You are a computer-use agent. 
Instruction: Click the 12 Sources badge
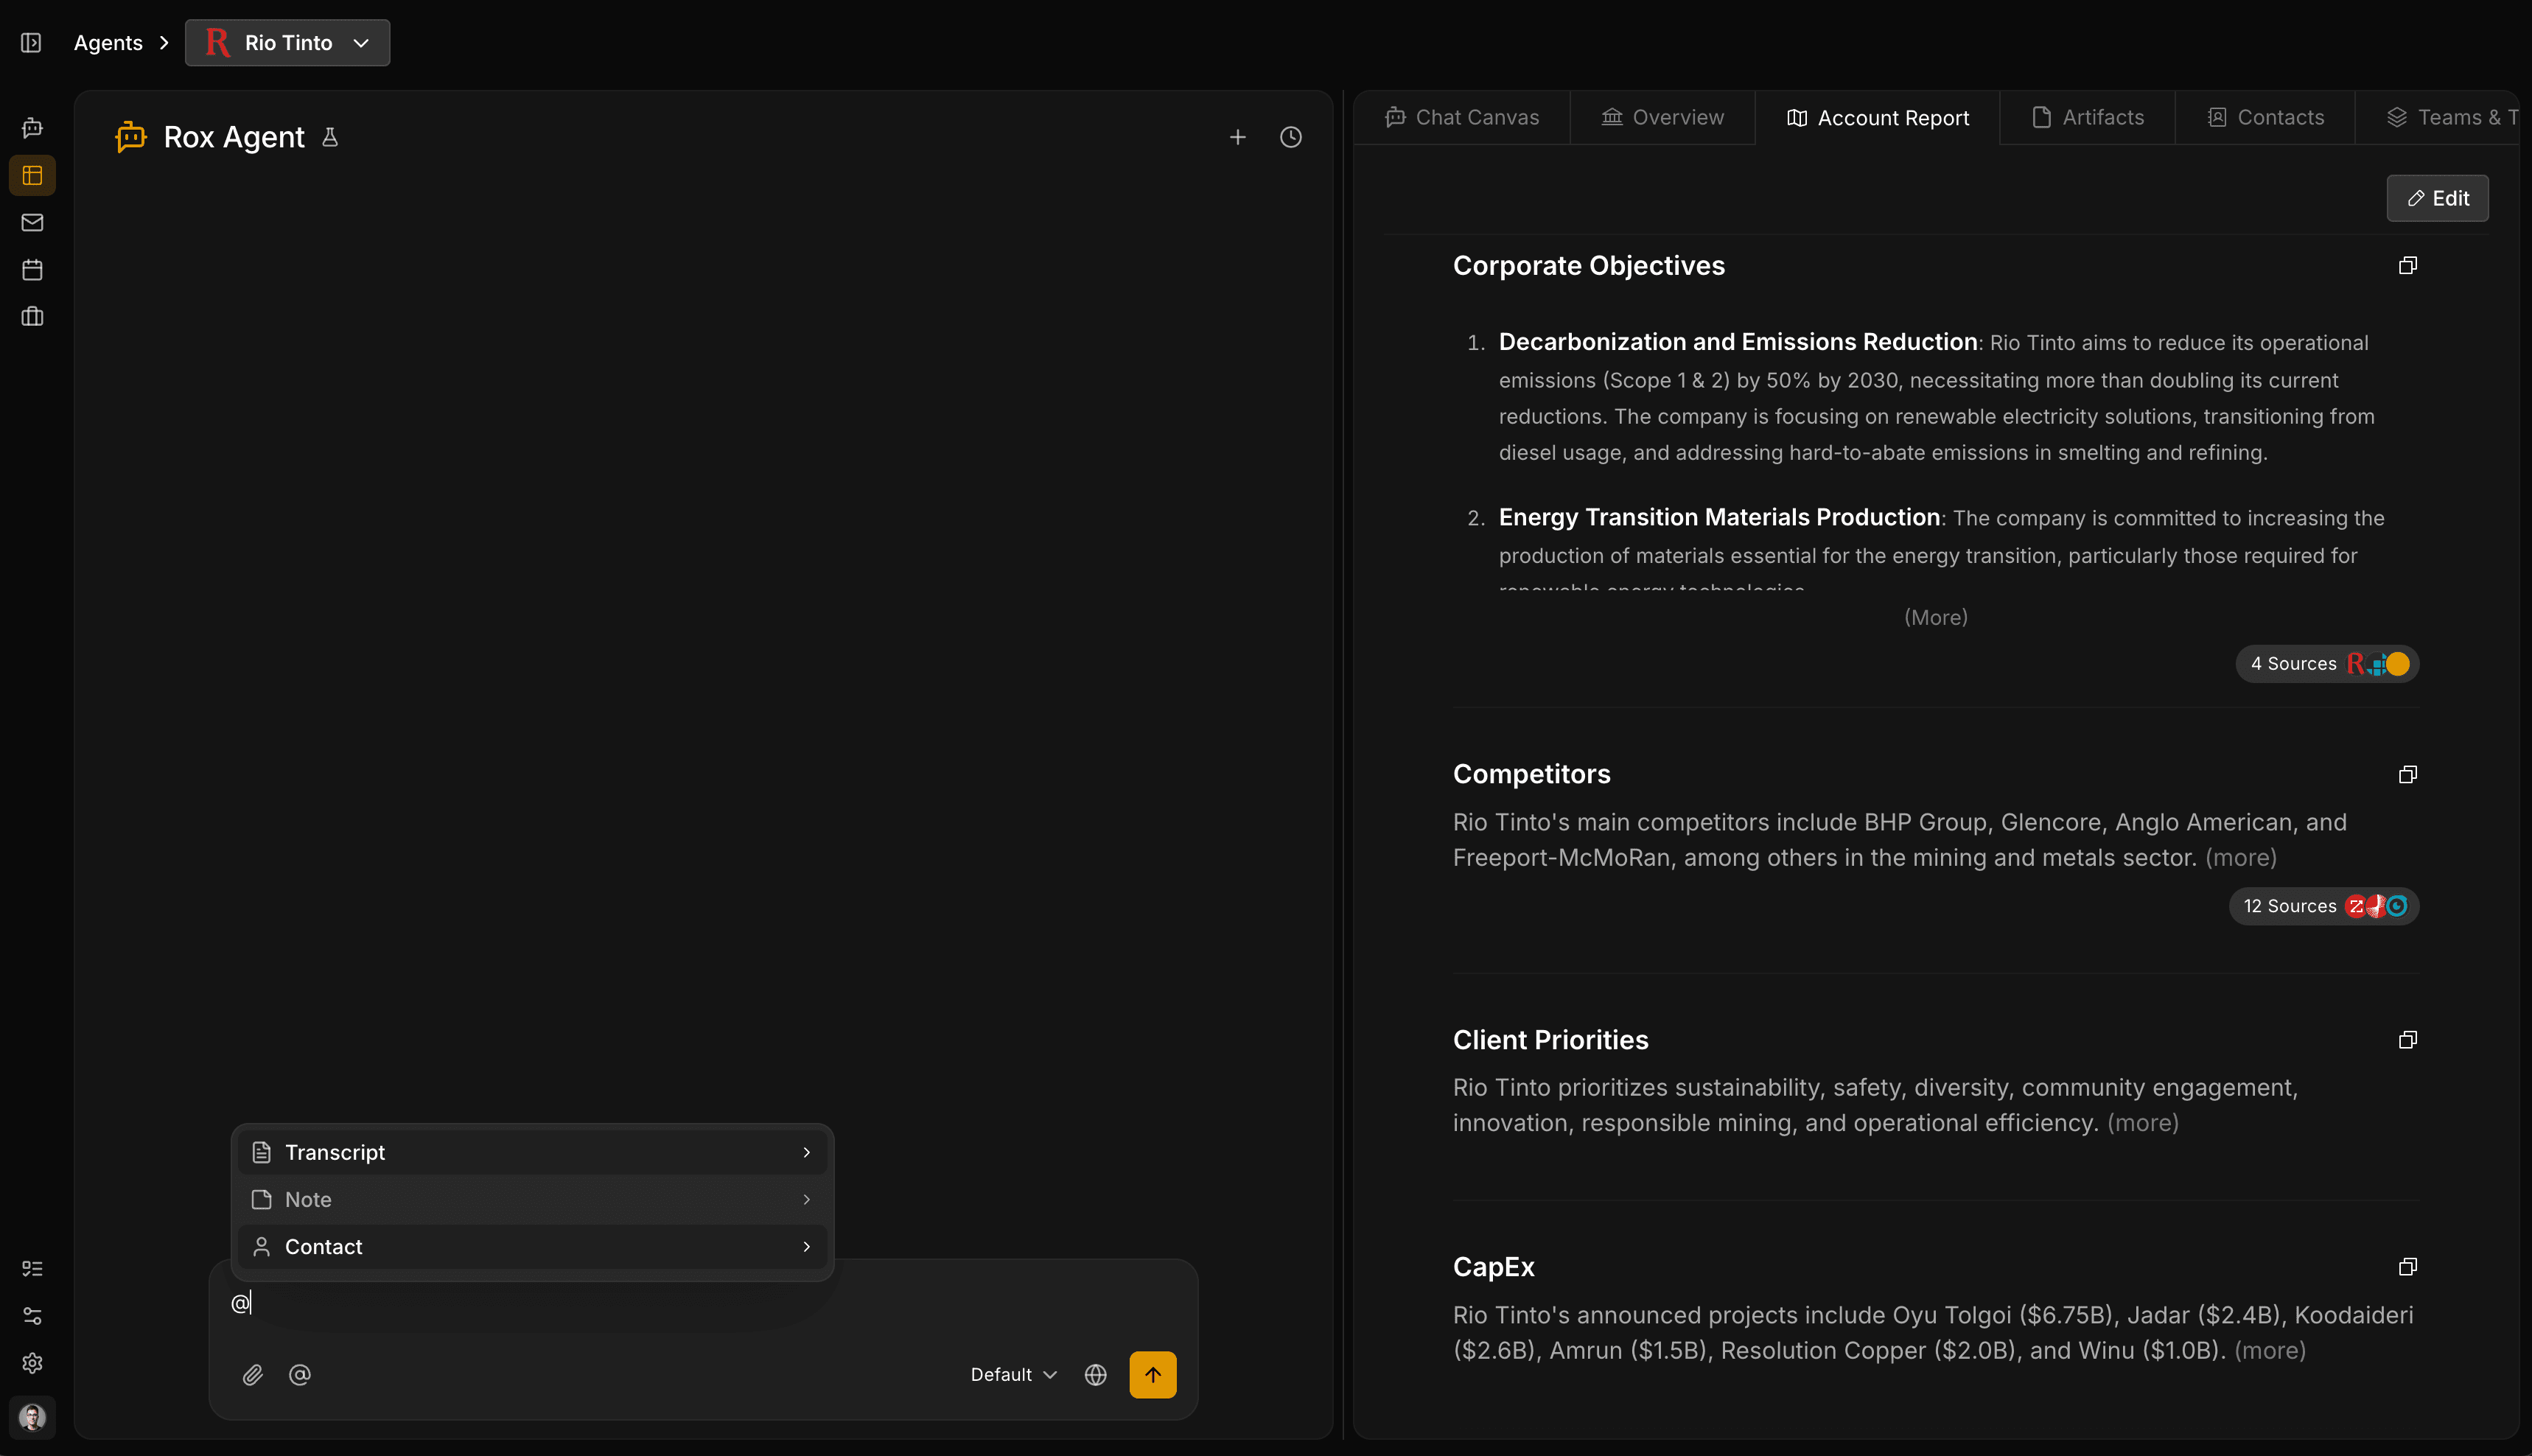point(2323,906)
